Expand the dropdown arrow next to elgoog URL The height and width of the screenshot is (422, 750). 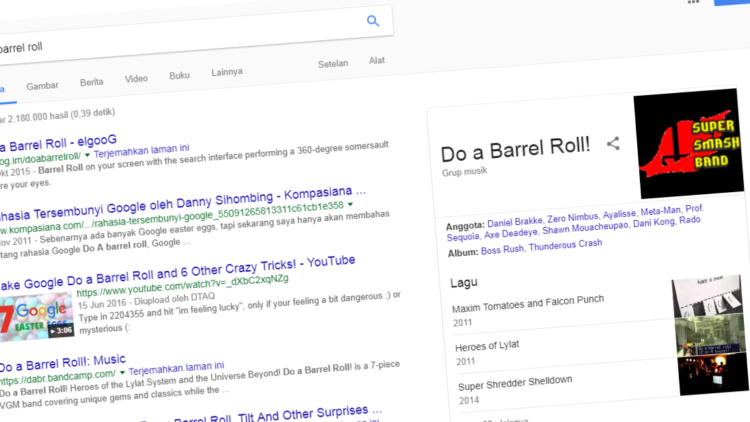coord(87,155)
